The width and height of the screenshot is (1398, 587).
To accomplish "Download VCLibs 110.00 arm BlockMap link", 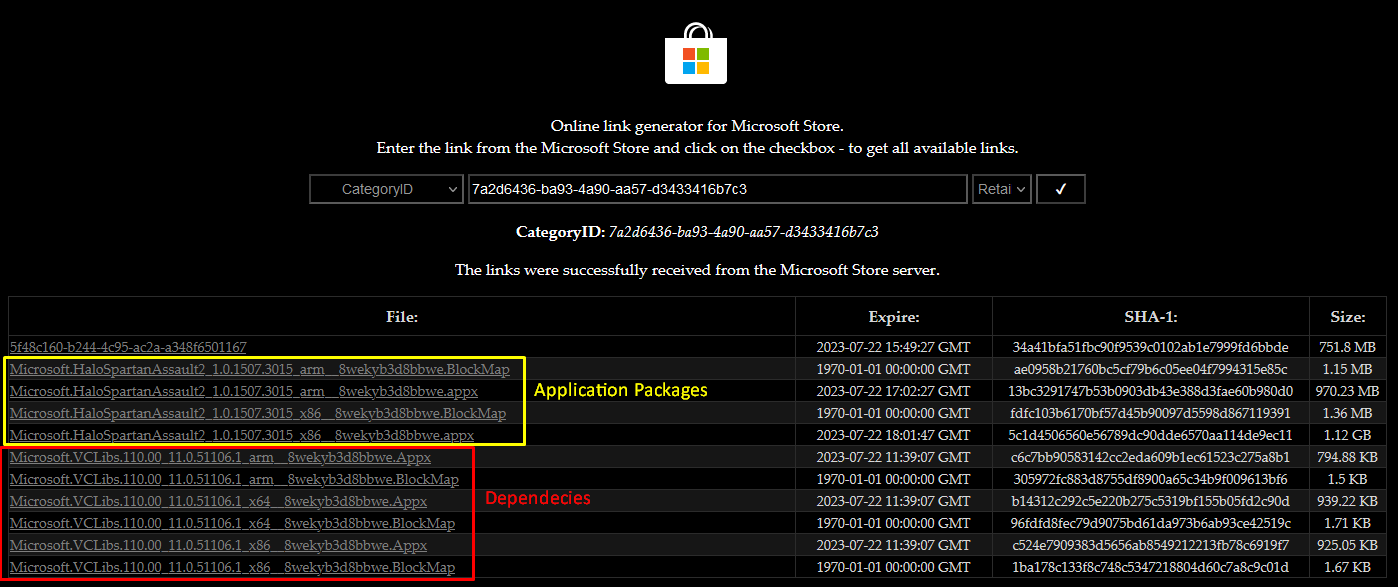I will pyautogui.click(x=234, y=479).
